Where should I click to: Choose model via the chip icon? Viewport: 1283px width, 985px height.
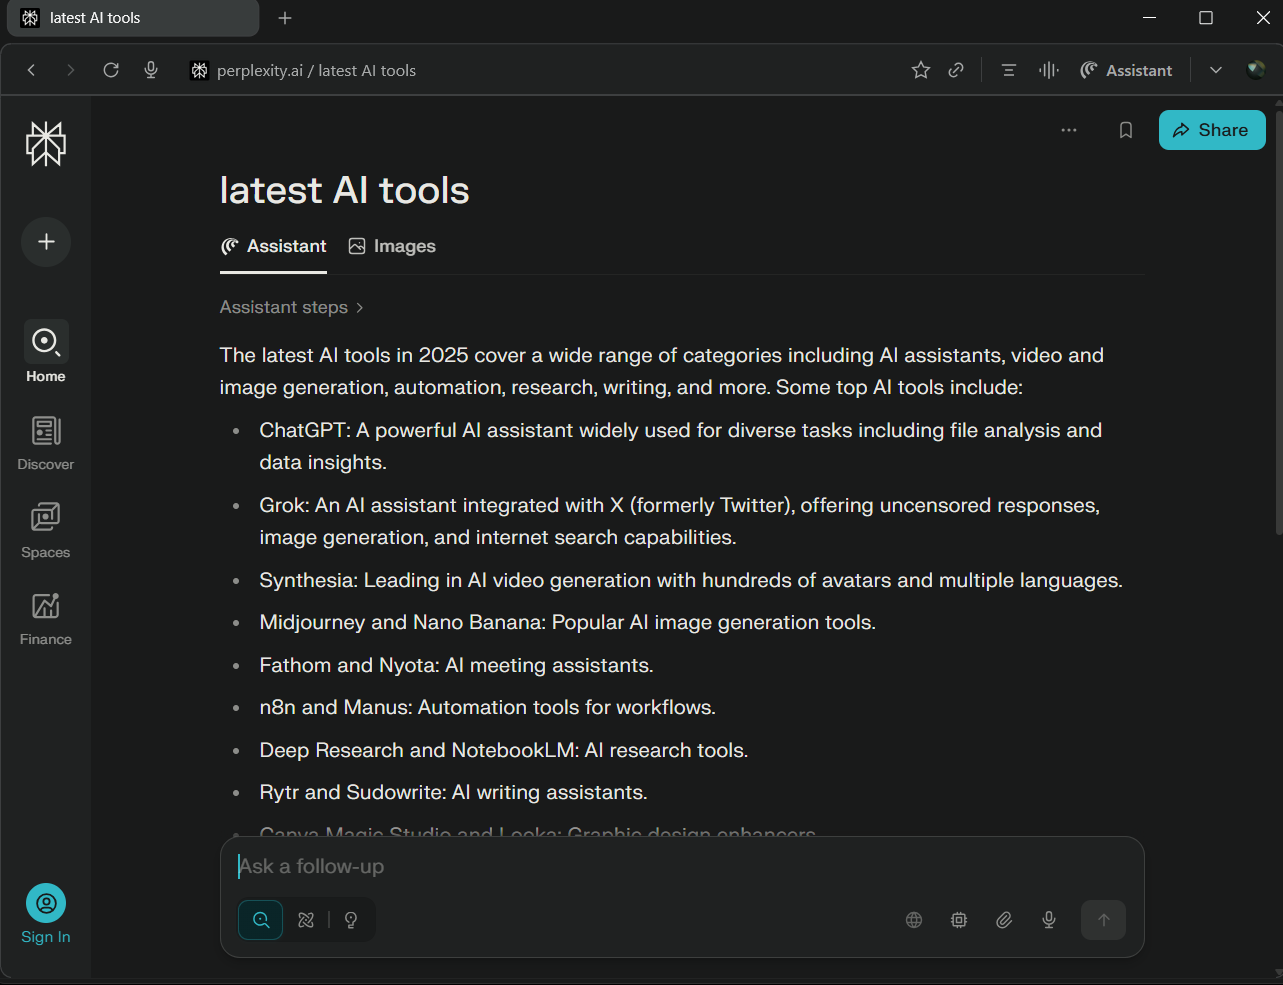[959, 920]
